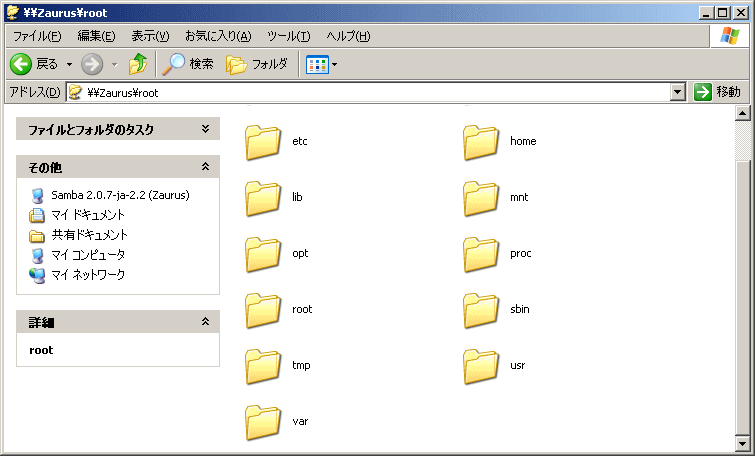Open the Search (検索) toolbar button
755x456 pixels.
(188, 64)
